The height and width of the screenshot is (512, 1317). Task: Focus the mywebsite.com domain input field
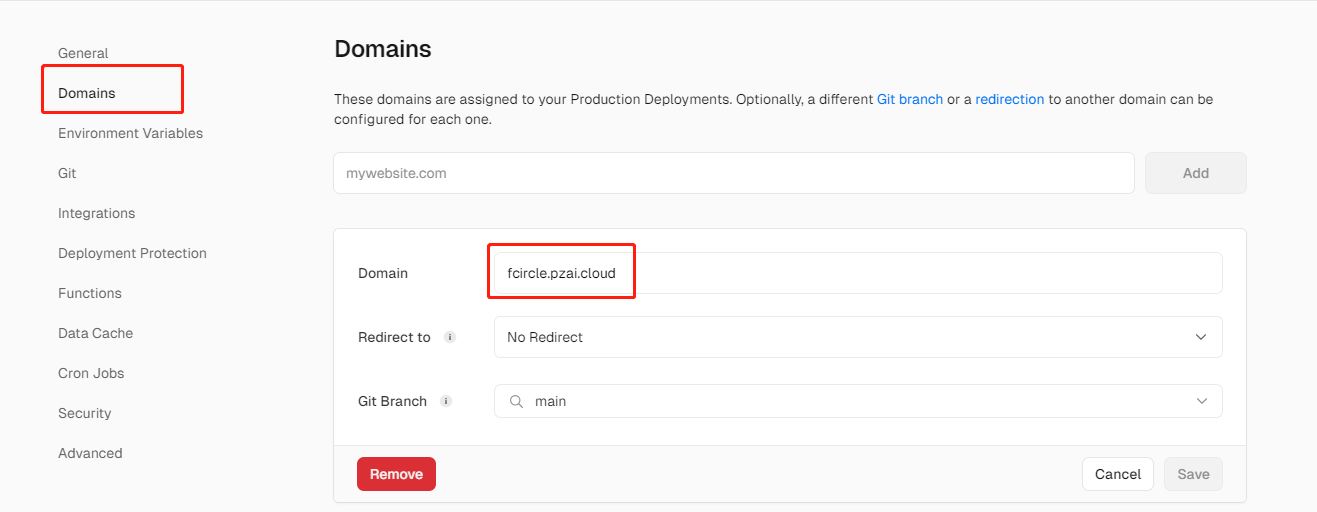tap(733, 173)
